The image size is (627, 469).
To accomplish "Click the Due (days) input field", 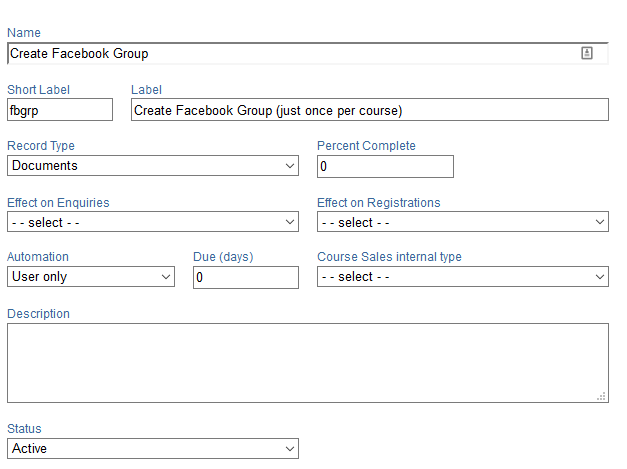I will tap(245, 277).
